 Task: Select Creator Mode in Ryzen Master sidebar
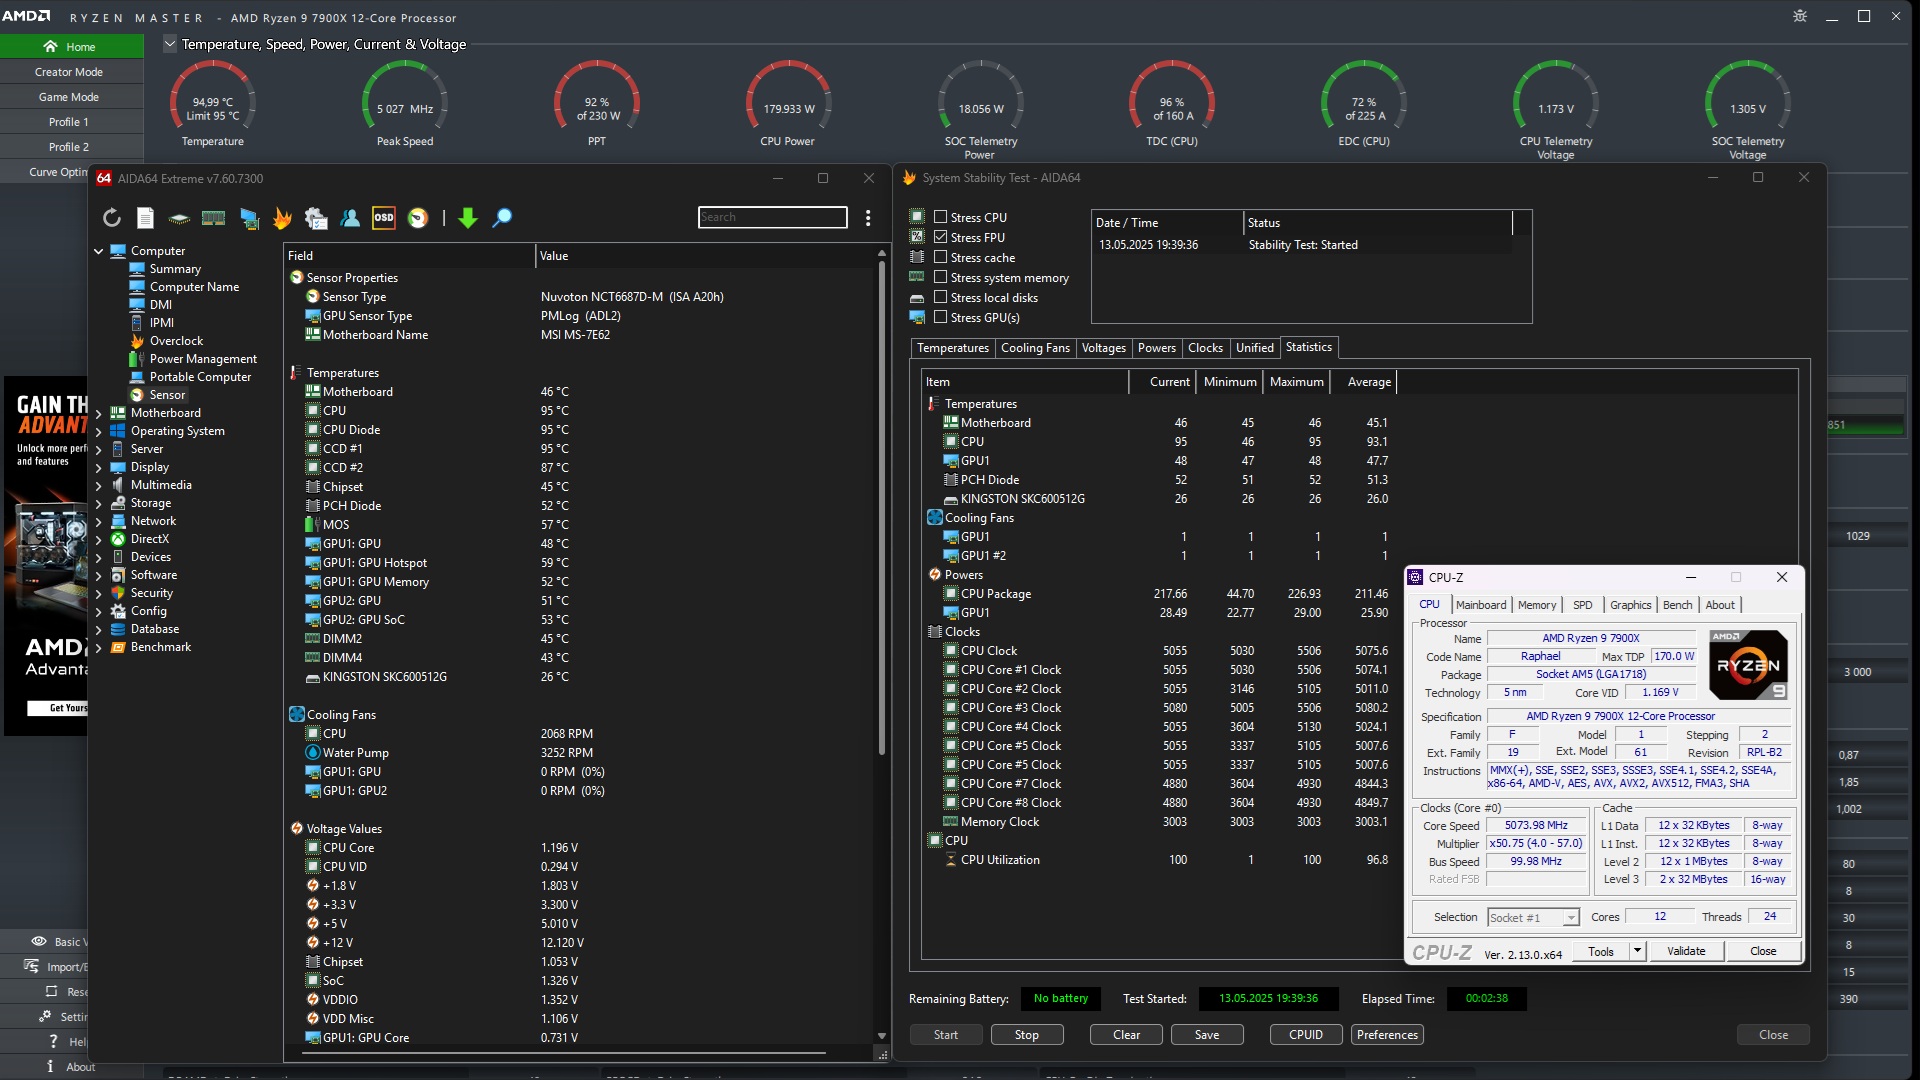pyautogui.click(x=69, y=72)
